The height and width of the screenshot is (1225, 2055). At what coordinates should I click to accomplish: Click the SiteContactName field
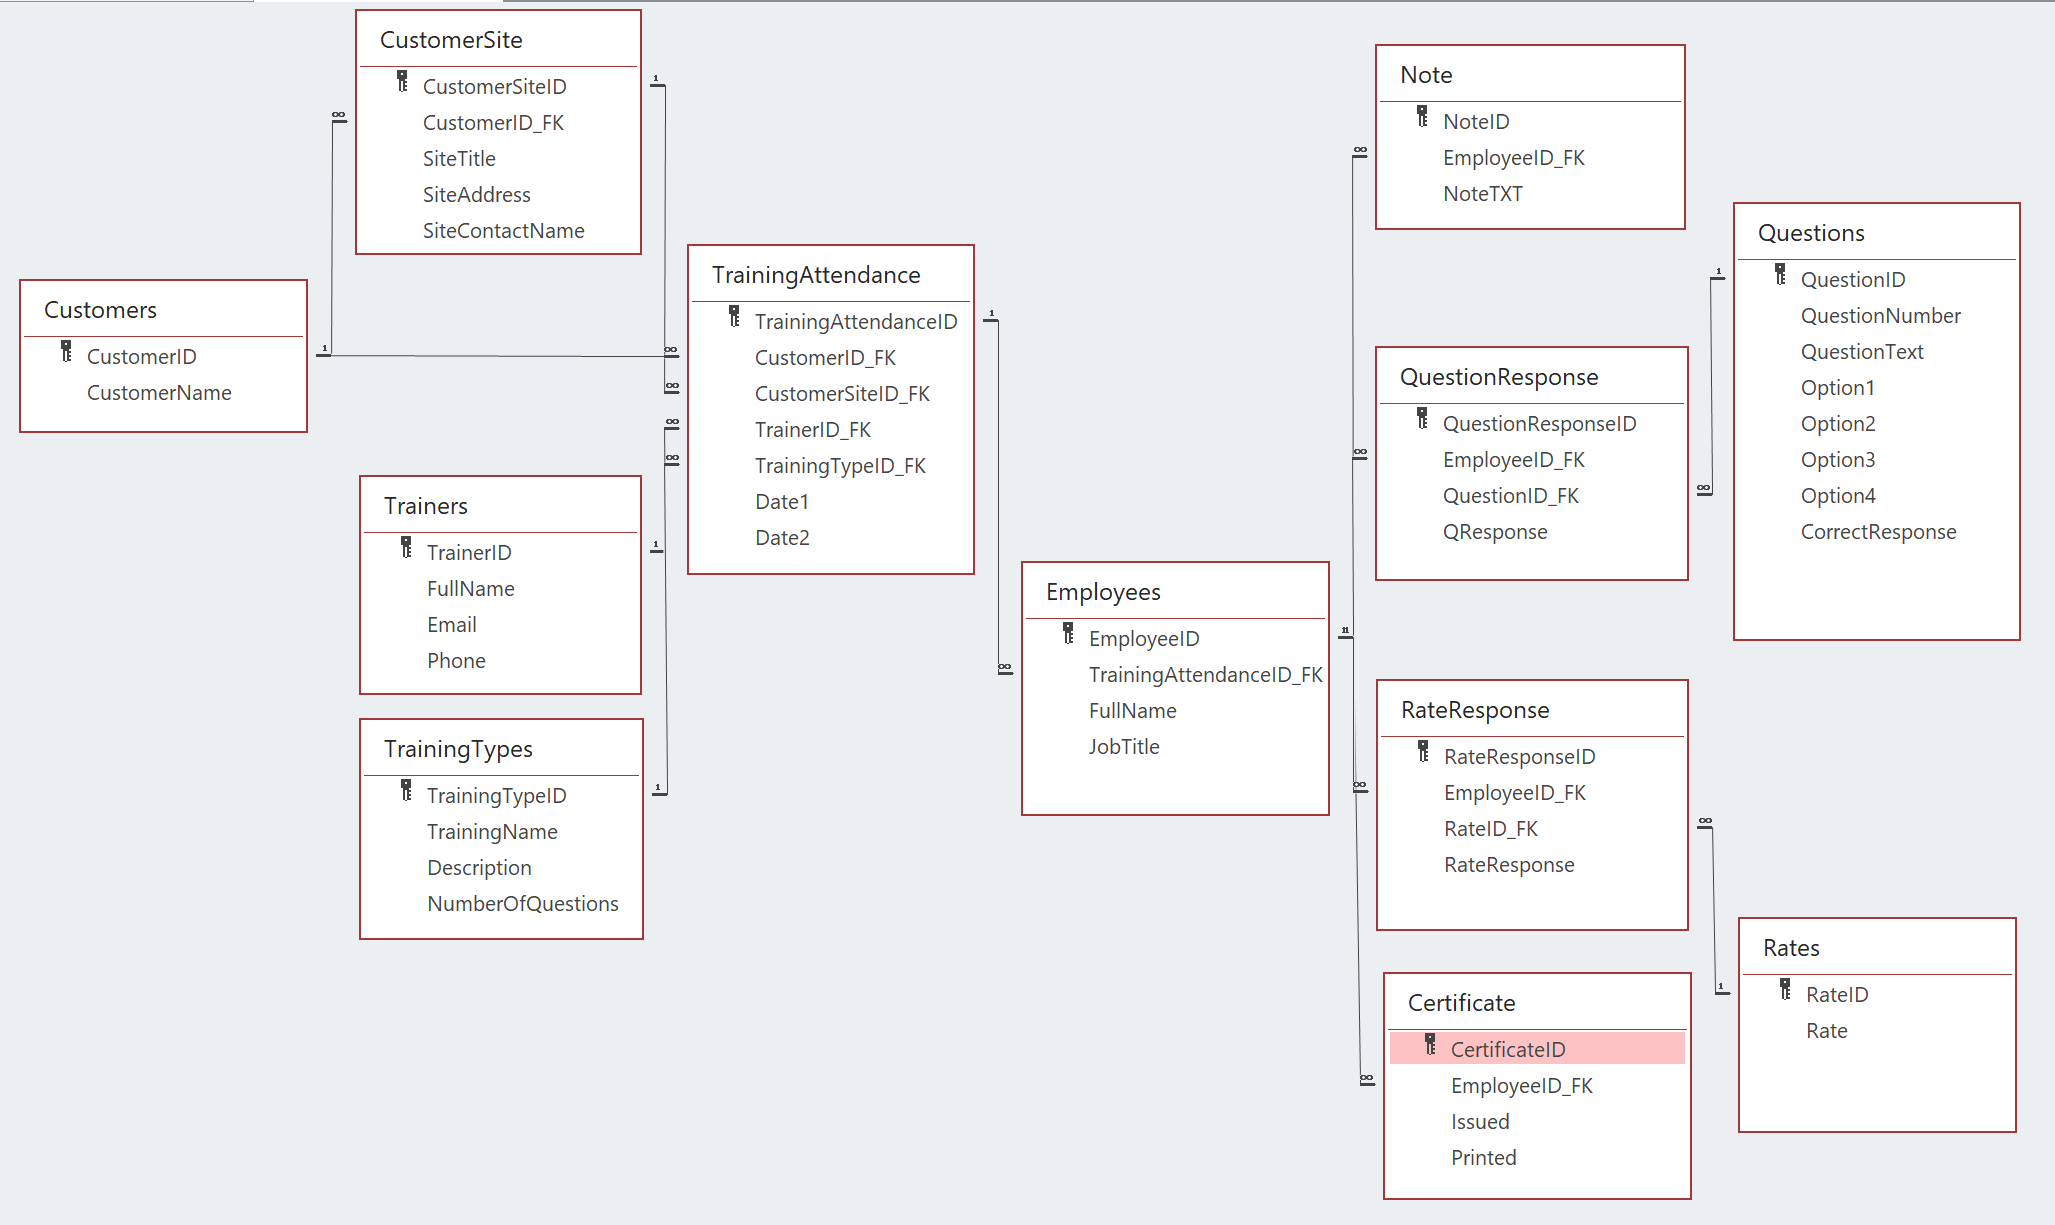pyautogui.click(x=503, y=231)
